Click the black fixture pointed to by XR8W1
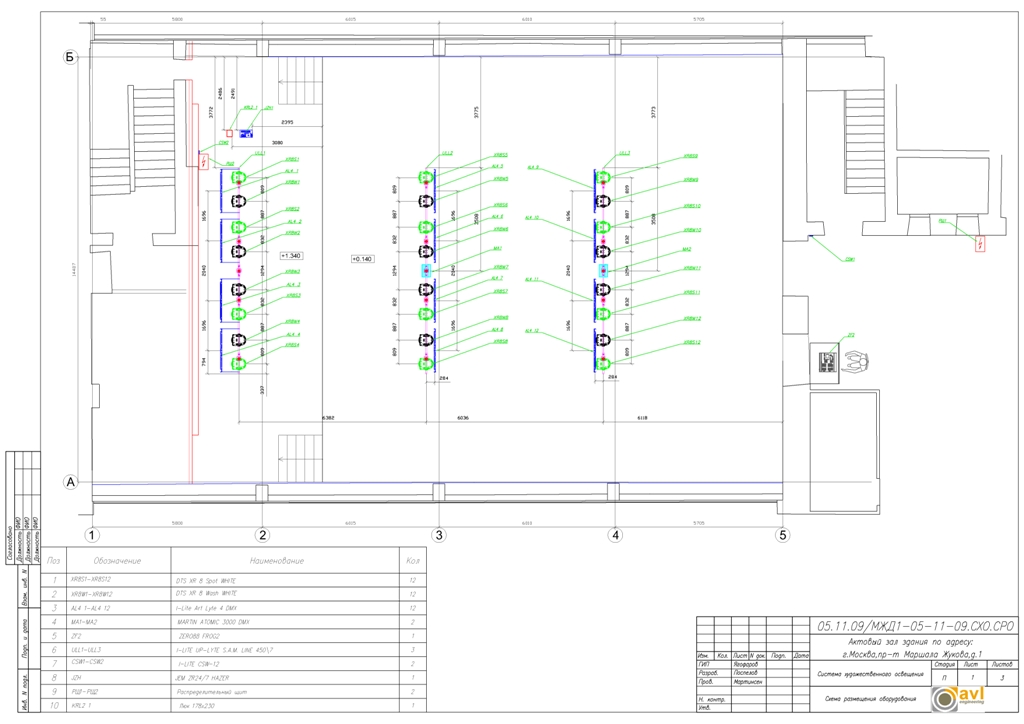 tap(238, 201)
